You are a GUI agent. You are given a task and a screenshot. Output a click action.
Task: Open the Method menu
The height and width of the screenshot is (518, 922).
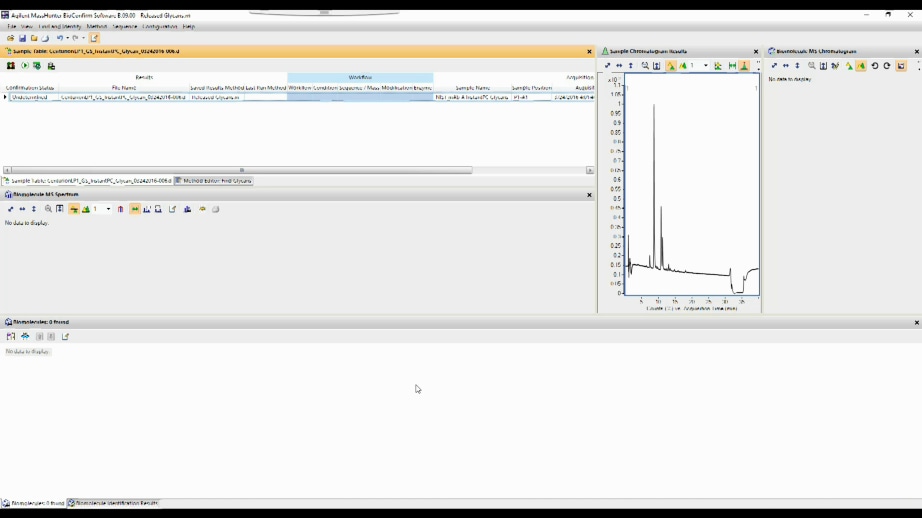[x=96, y=26]
